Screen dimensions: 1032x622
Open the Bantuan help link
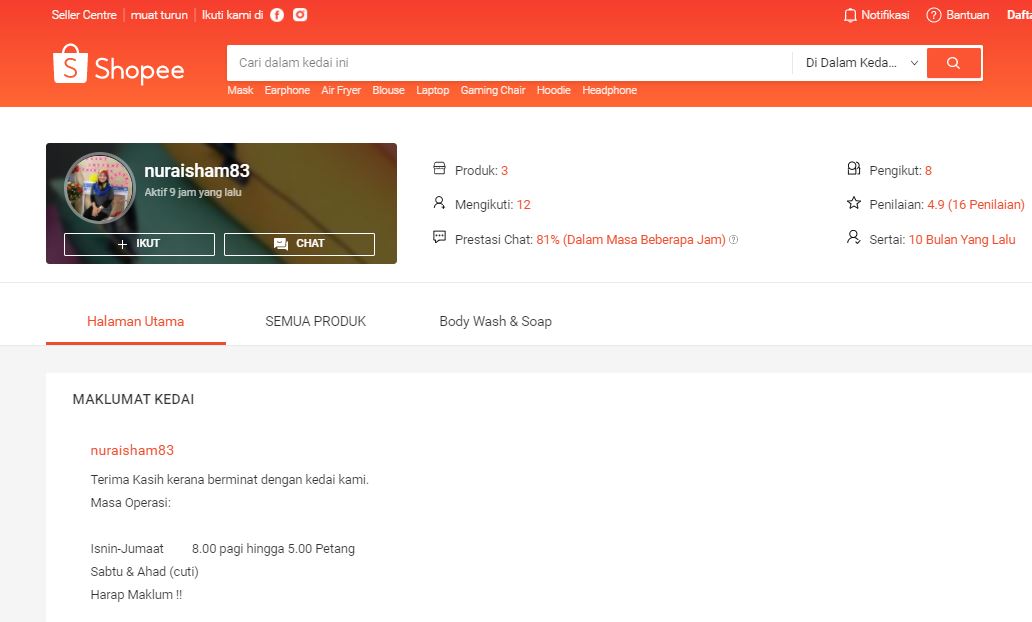coord(968,15)
